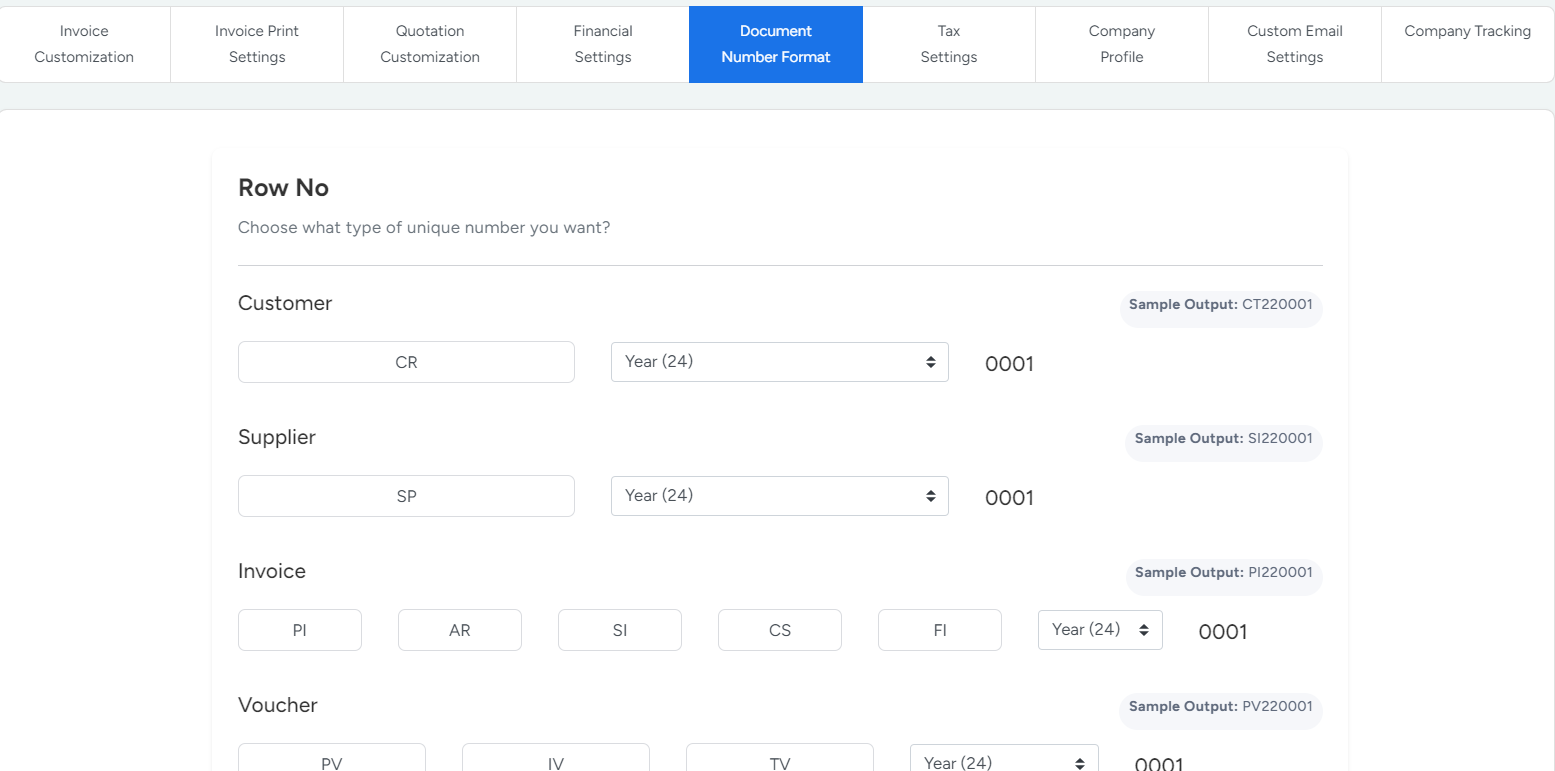The image size is (1555, 771).
Task: Edit the Invoice prefix field CS
Action: click(x=780, y=630)
